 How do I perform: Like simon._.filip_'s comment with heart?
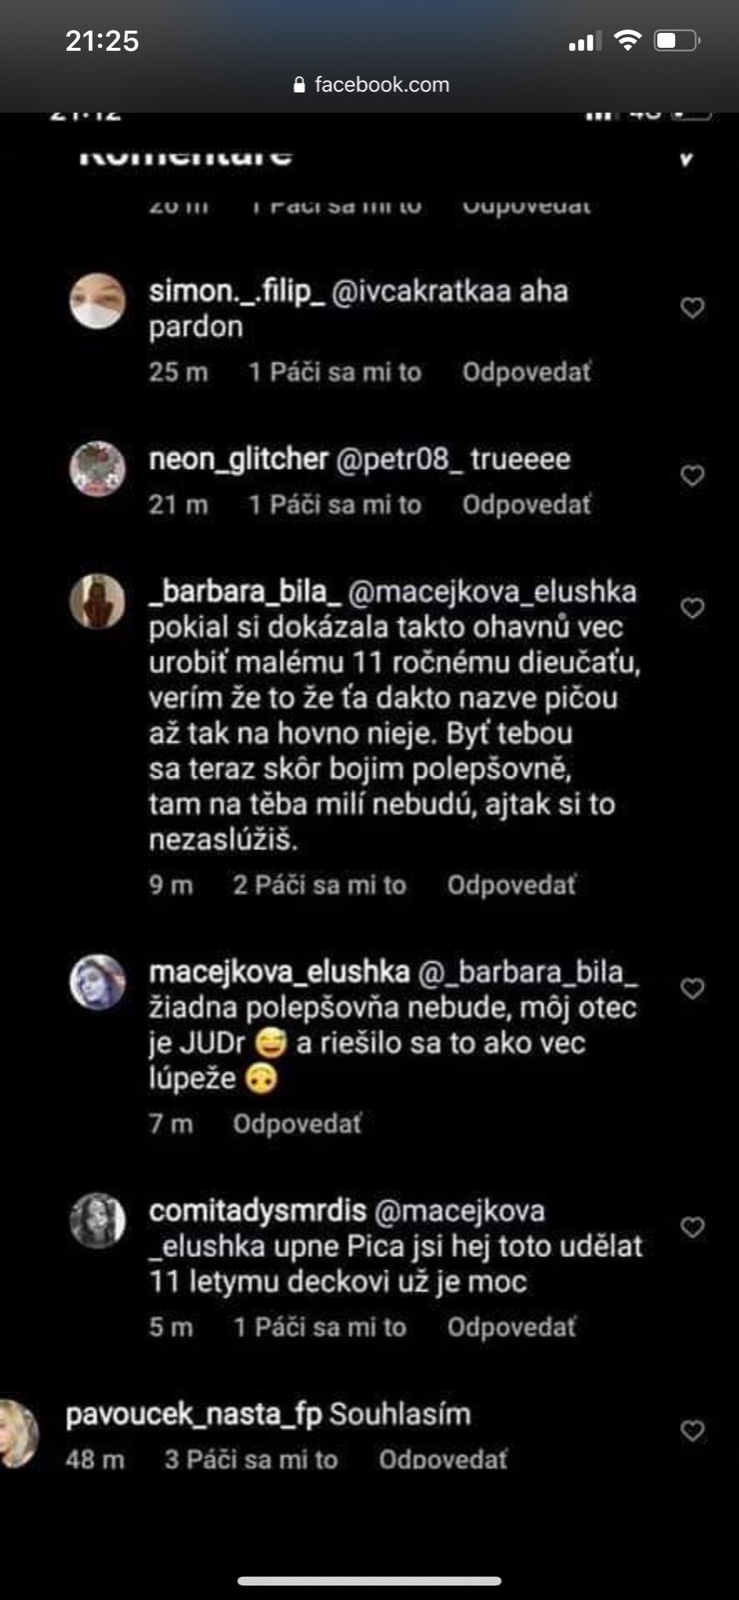692,308
